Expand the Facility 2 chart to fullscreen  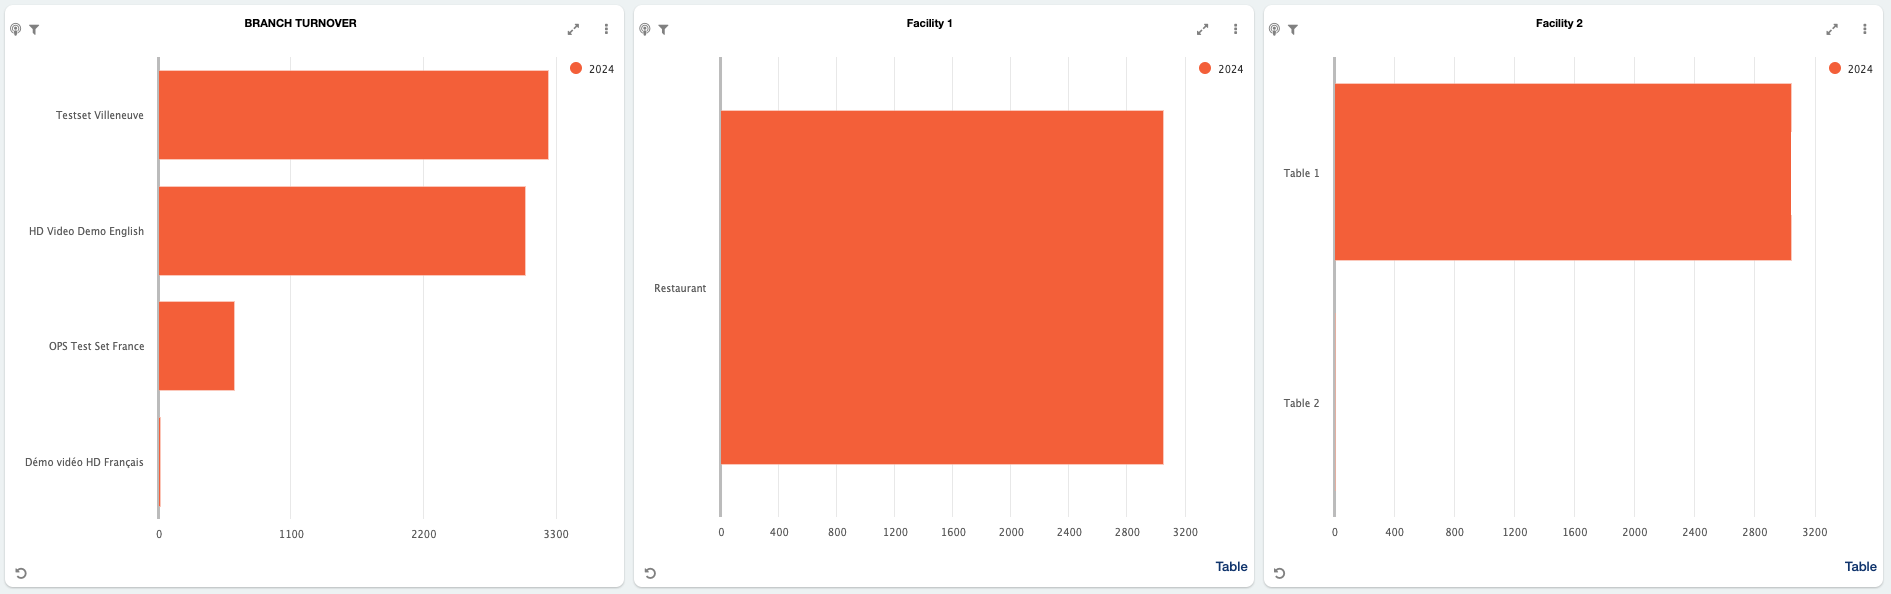(x=1832, y=29)
